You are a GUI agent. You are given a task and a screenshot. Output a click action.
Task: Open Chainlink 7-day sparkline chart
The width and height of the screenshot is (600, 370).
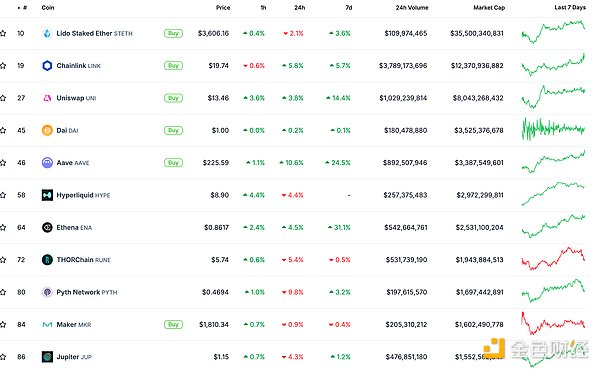(553, 64)
